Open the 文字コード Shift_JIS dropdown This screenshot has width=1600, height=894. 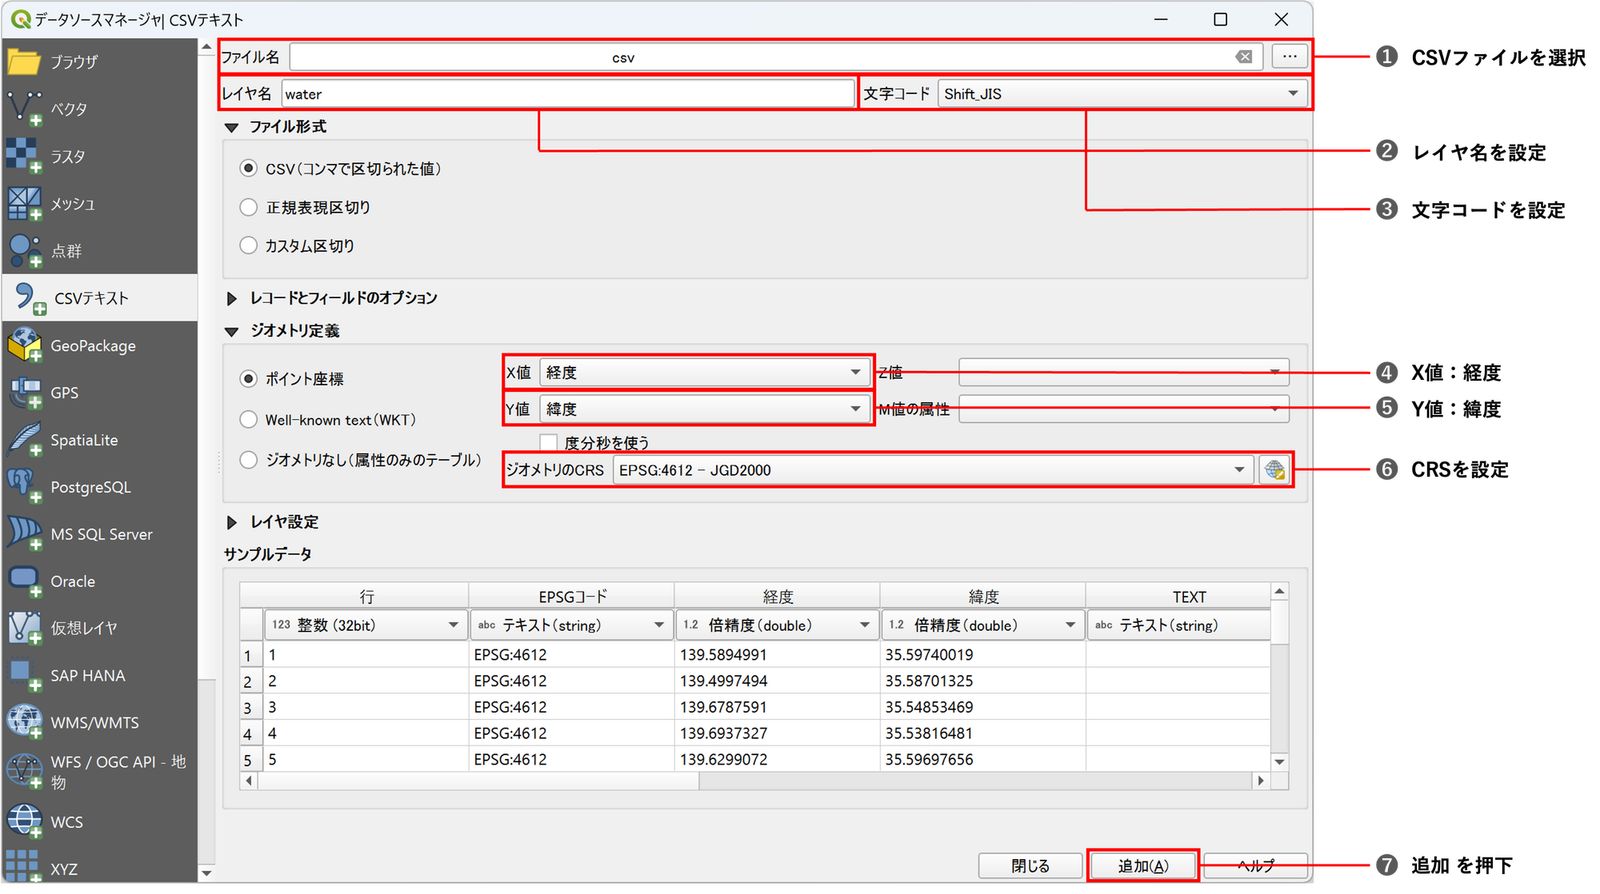1123,93
